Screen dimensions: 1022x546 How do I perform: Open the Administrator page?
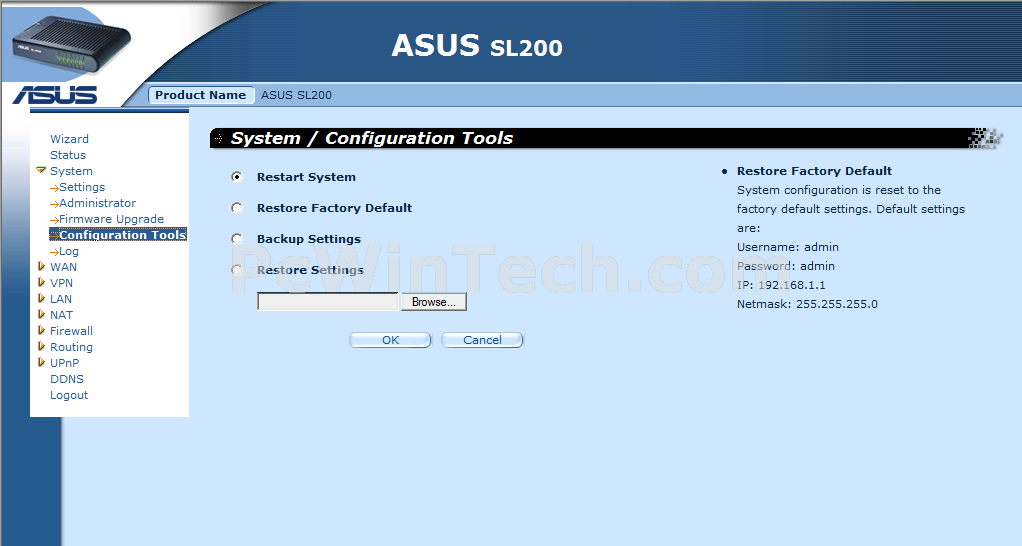tap(98, 203)
